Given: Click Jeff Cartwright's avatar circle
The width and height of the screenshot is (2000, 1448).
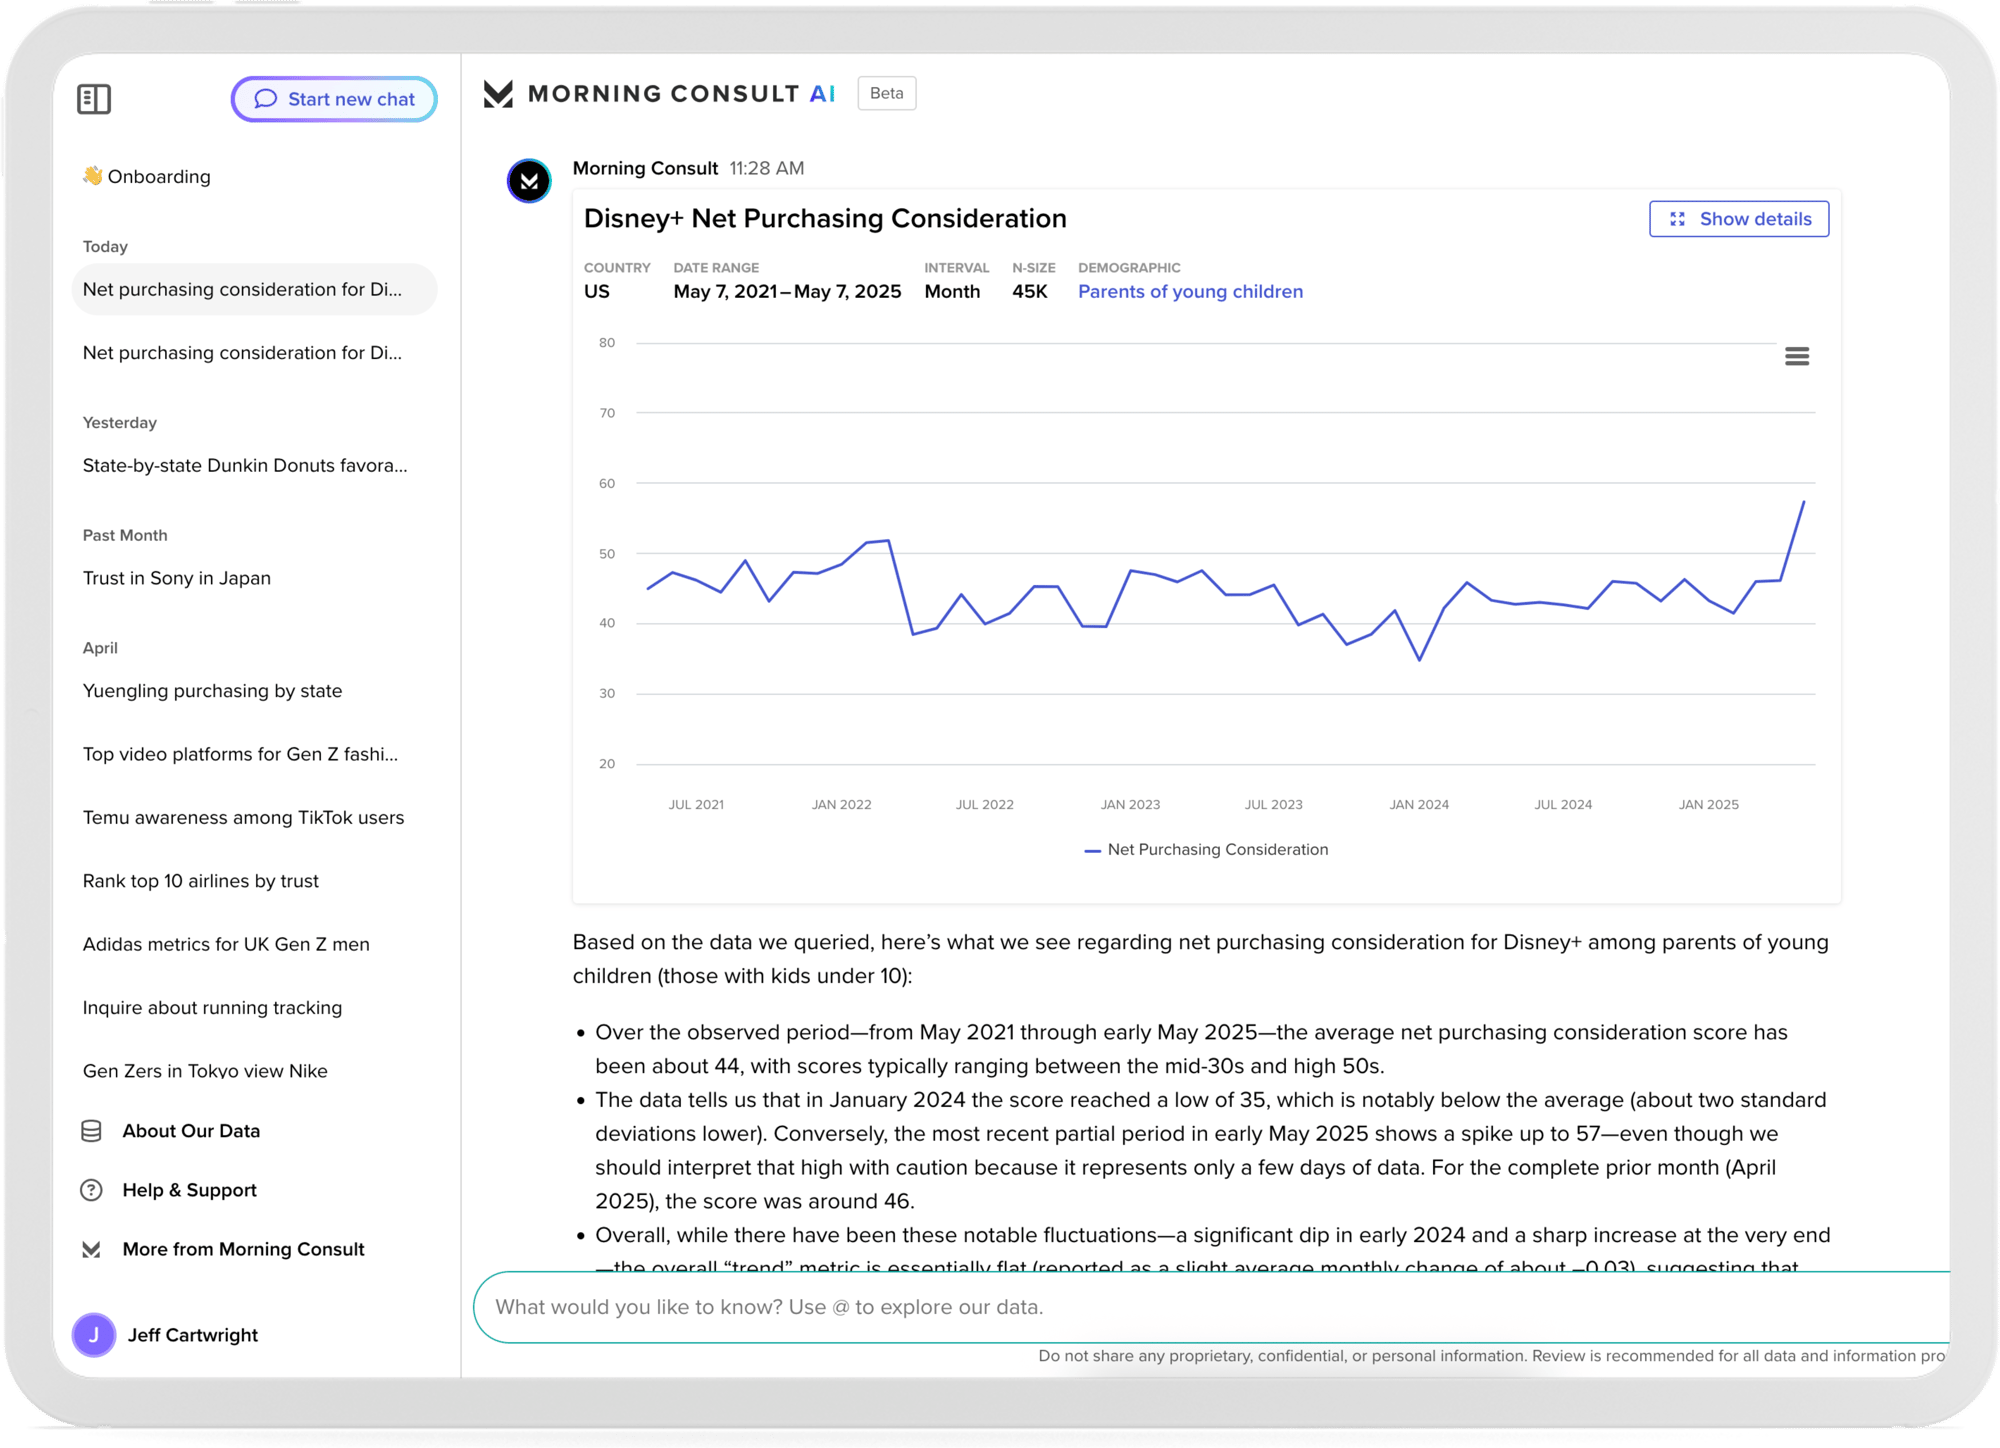Looking at the screenshot, I should point(94,1335).
